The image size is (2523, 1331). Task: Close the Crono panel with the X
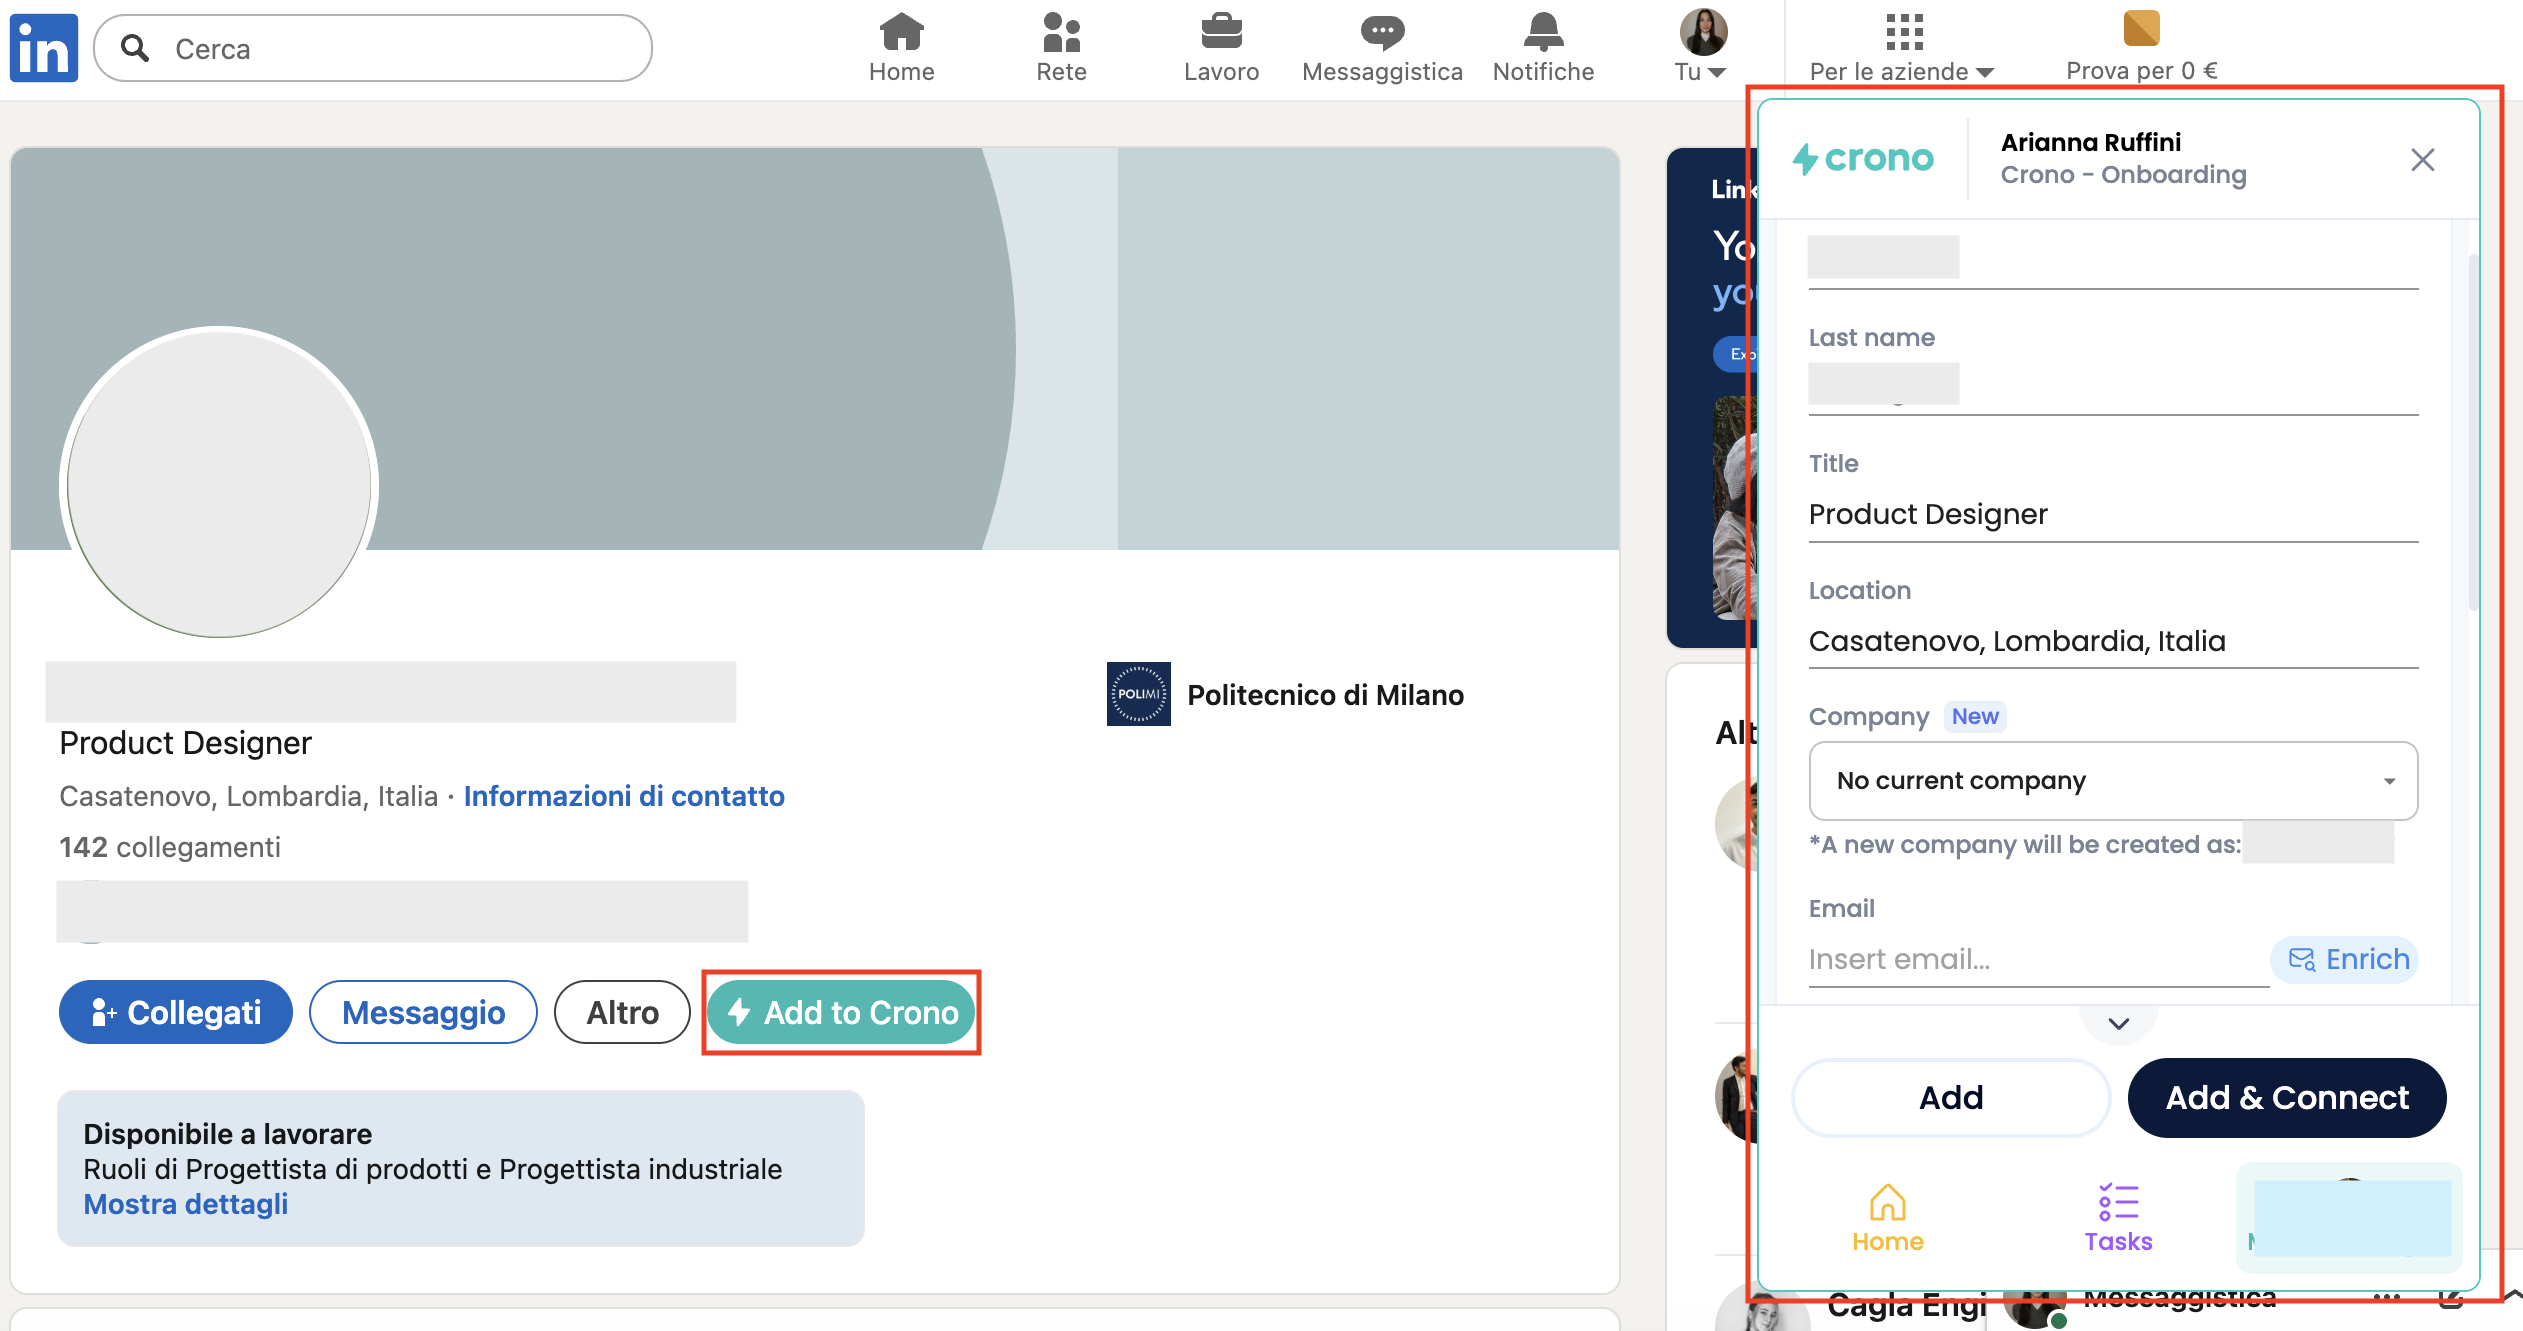point(2422,160)
